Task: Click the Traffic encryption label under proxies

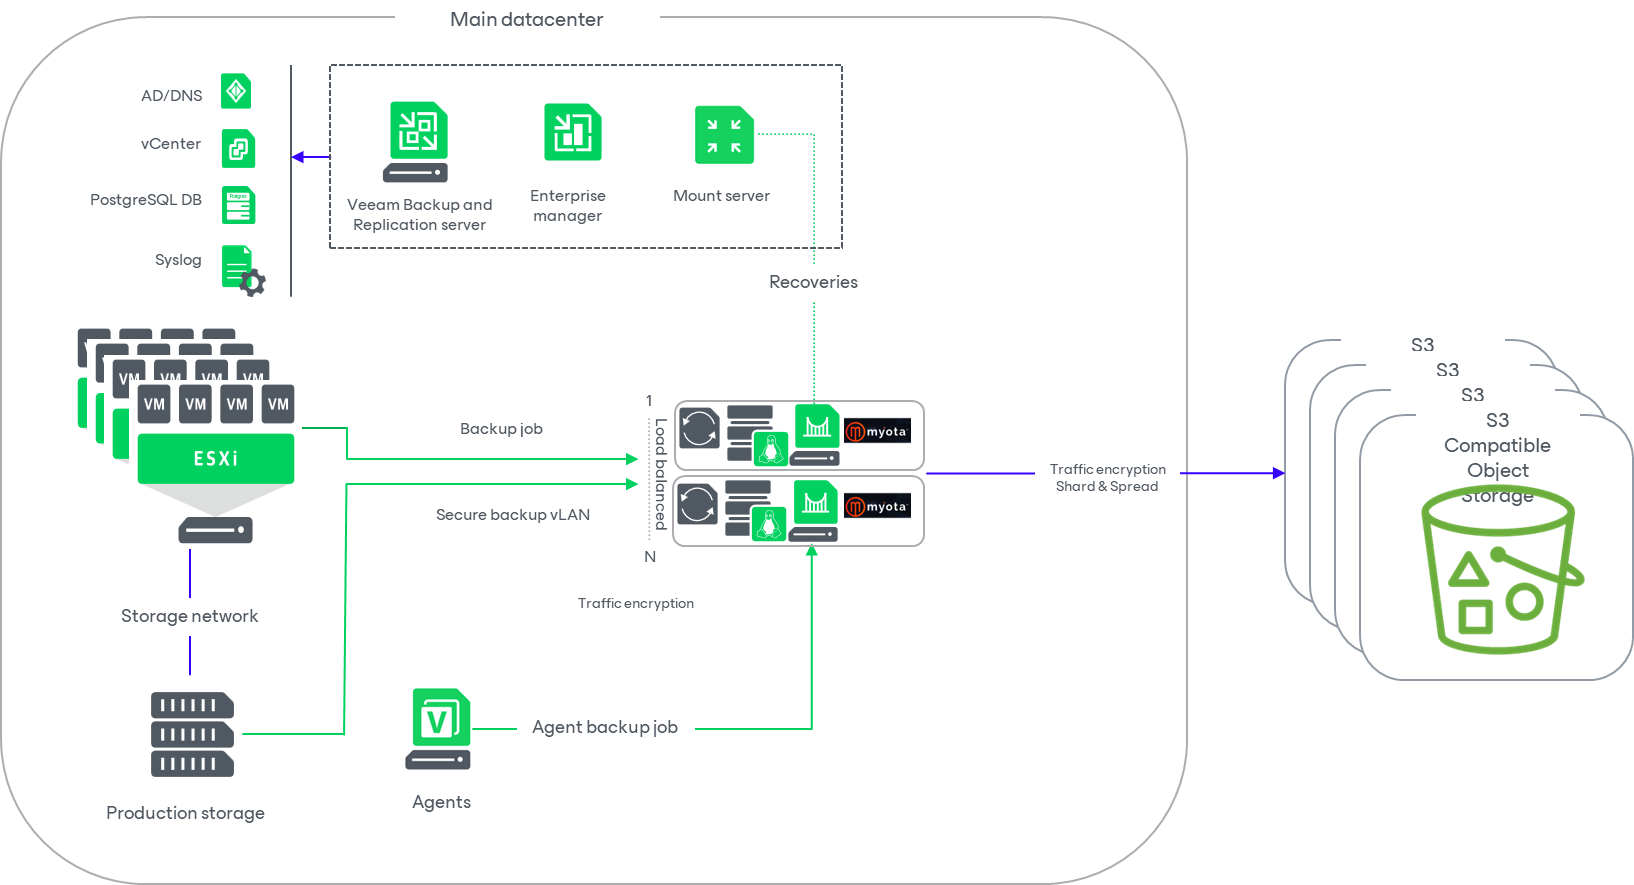Action: click(x=636, y=603)
